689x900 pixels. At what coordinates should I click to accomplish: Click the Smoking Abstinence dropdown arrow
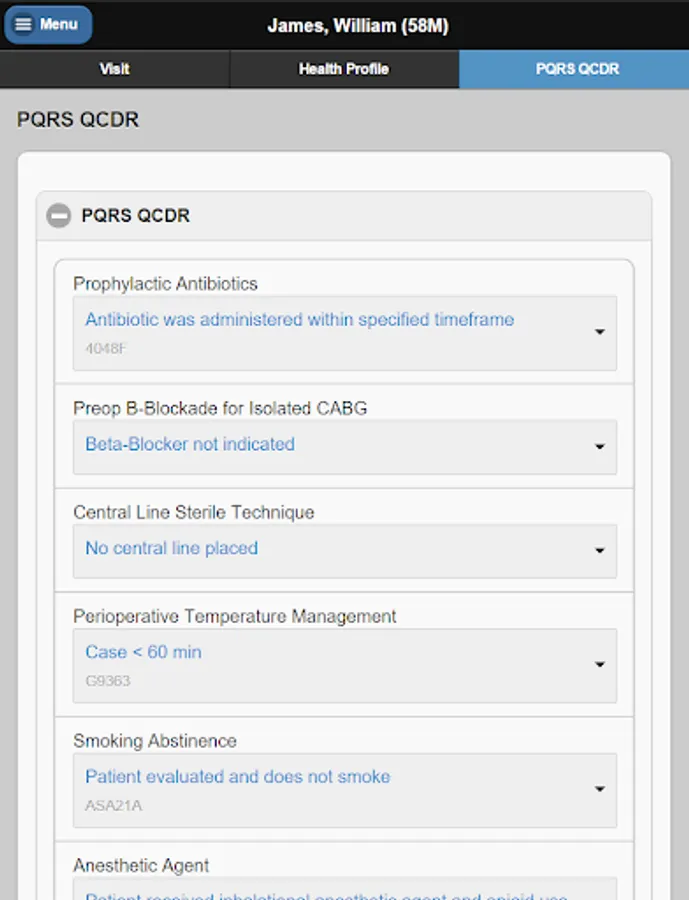pos(599,789)
